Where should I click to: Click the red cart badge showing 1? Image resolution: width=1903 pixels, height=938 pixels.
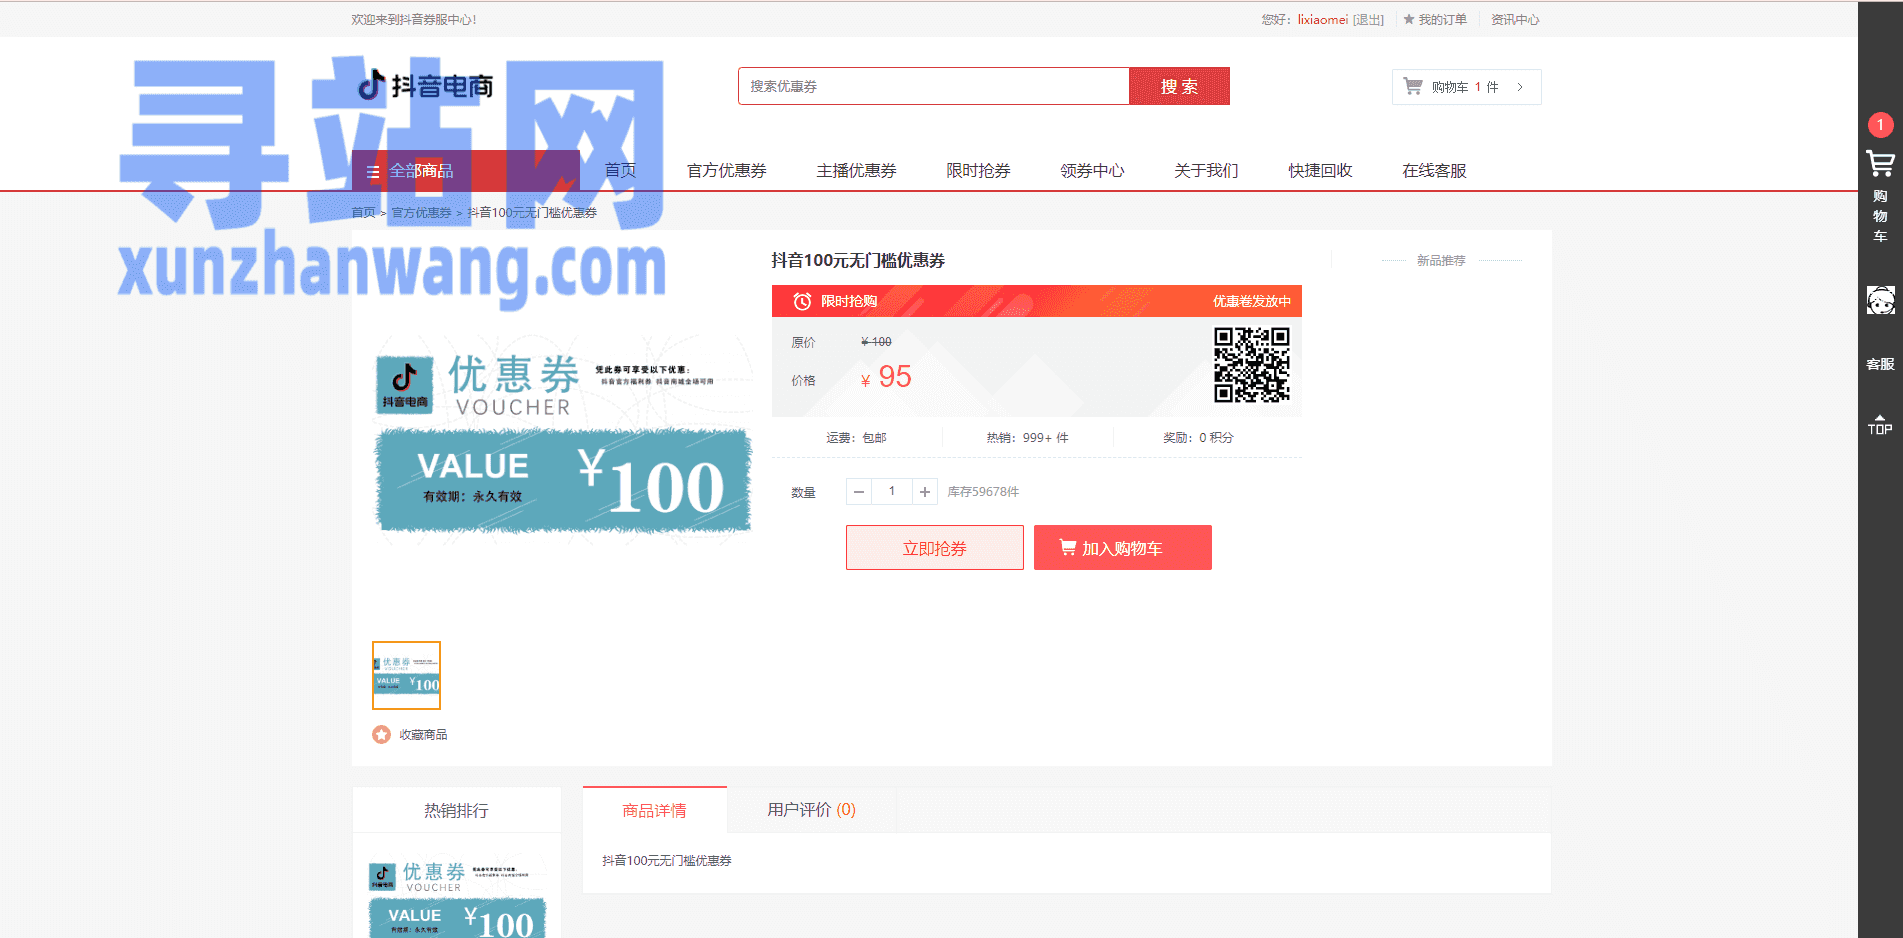pyautogui.click(x=1880, y=125)
